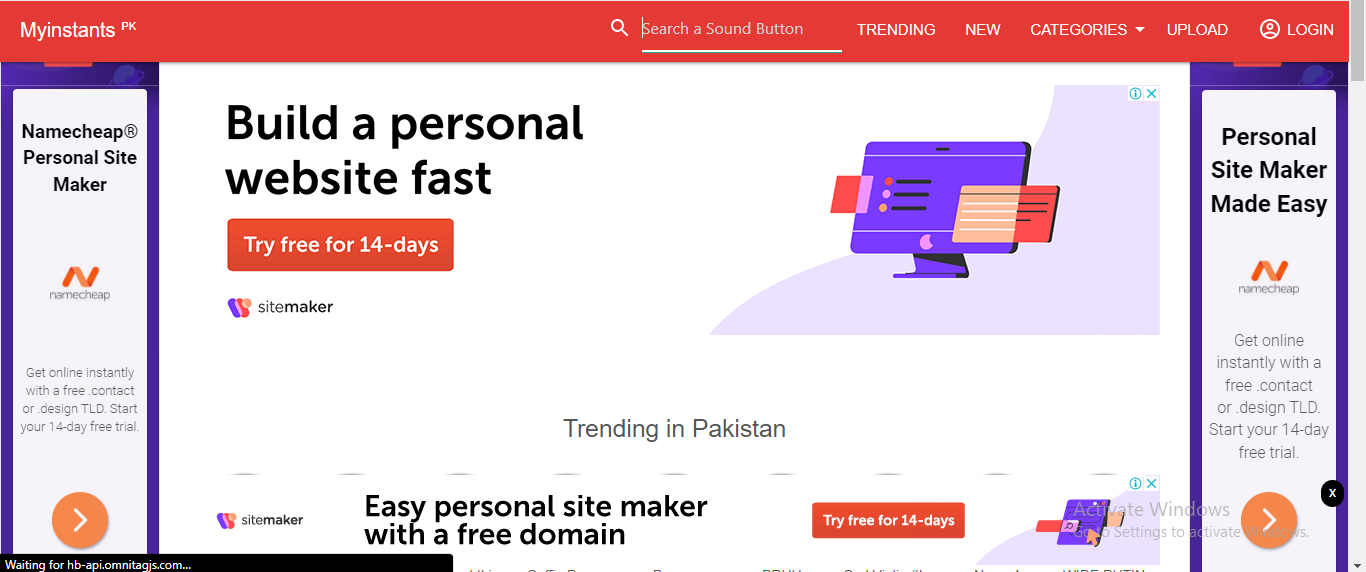Viewport: 1366px width, 572px height.
Task: Click the search magnifier icon
Action: pyautogui.click(x=620, y=28)
